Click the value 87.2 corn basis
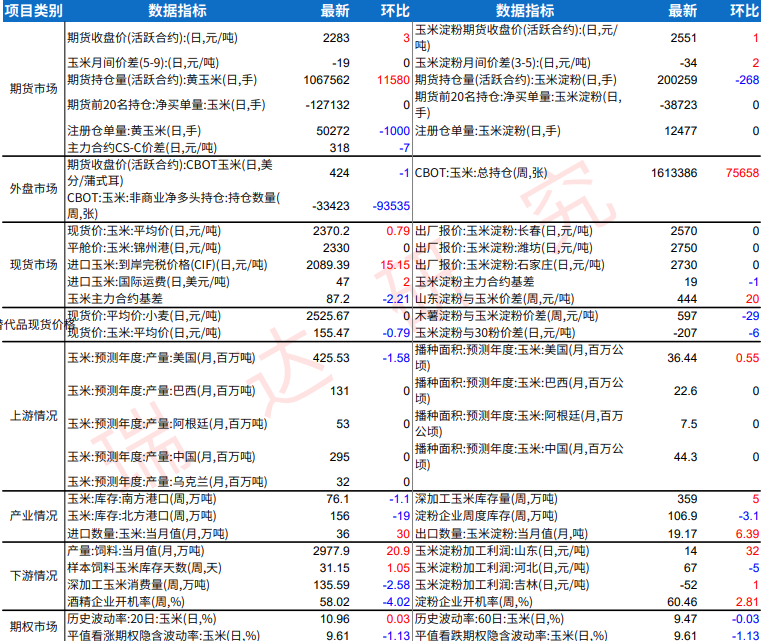This screenshot has width=777, height=641. tap(338, 299)
